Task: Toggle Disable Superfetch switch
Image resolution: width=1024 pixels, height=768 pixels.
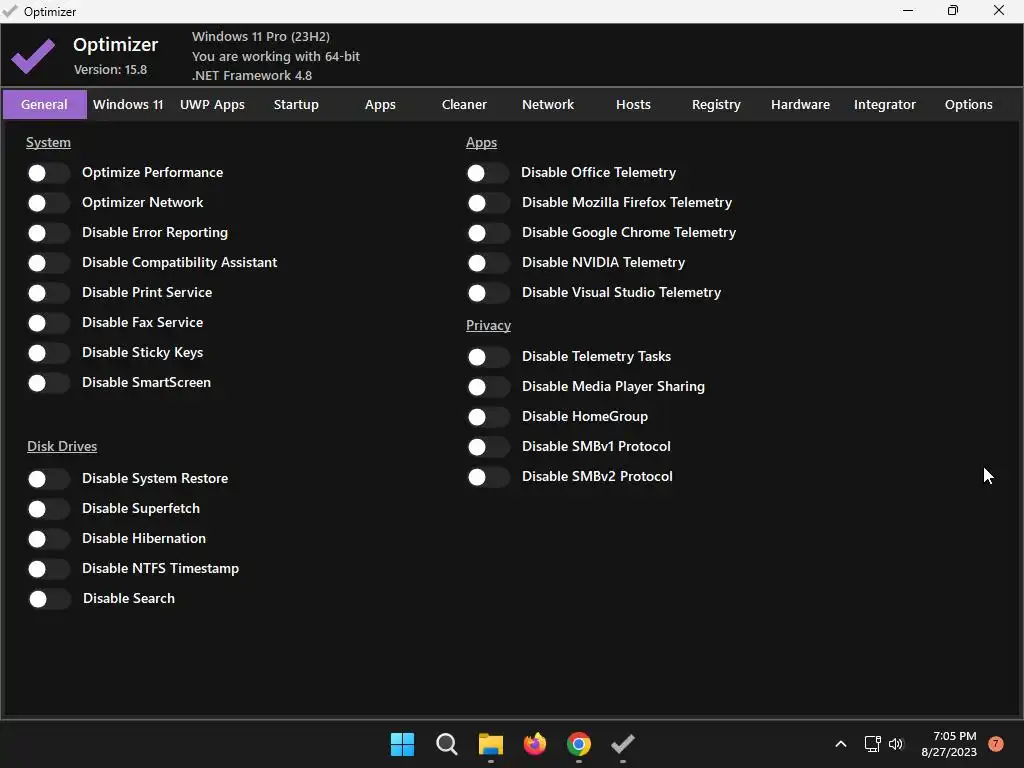Action: point(48,509)
